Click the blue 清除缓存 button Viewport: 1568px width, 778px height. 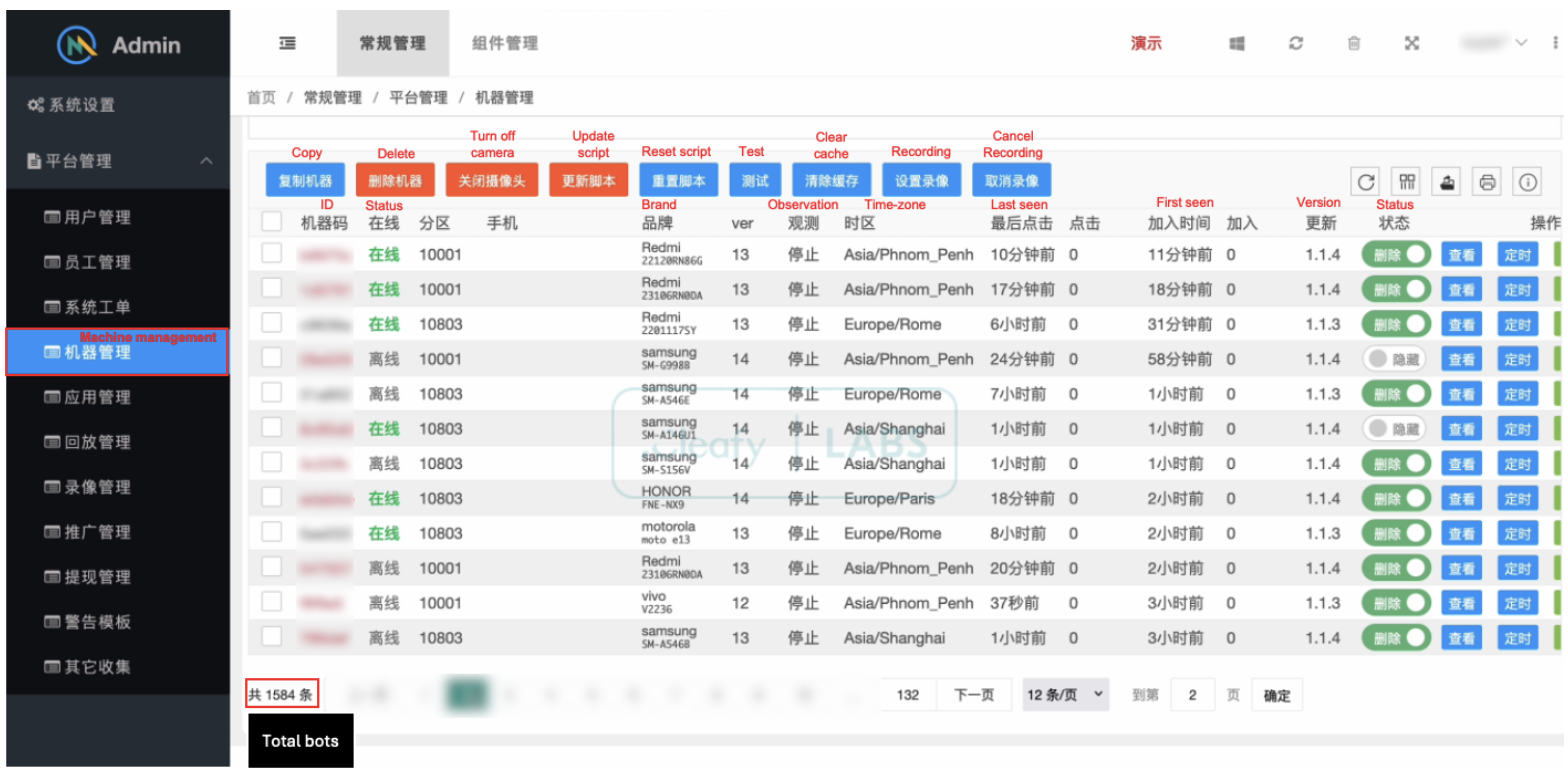tap(831, 181)
